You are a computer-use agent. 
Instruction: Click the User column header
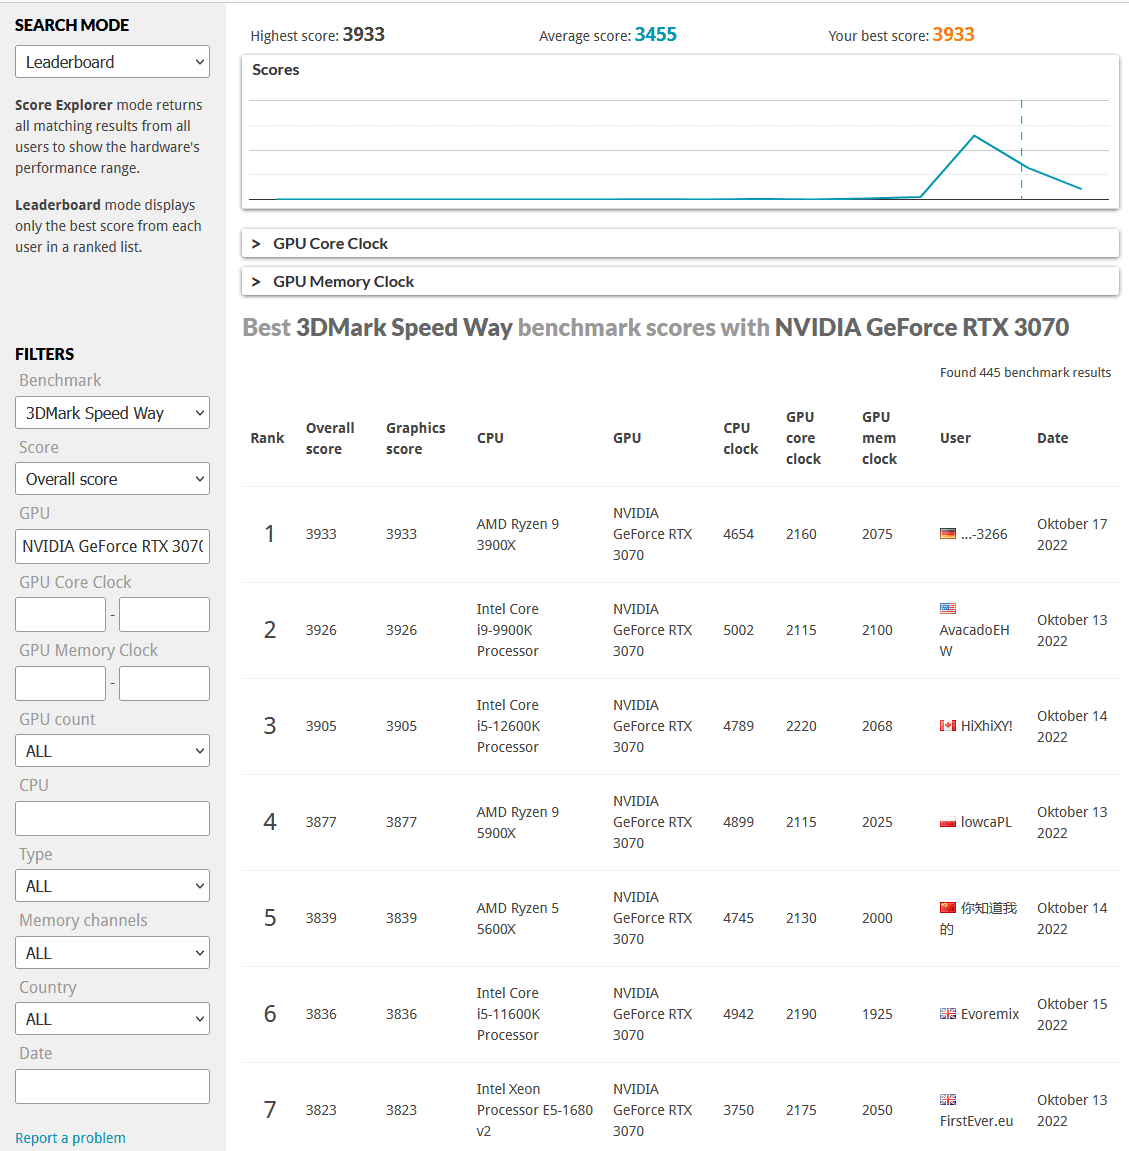tap(955, 437)
